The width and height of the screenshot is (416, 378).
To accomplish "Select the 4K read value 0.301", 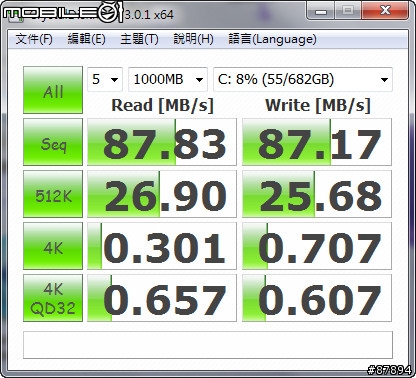I will [162, 246].
